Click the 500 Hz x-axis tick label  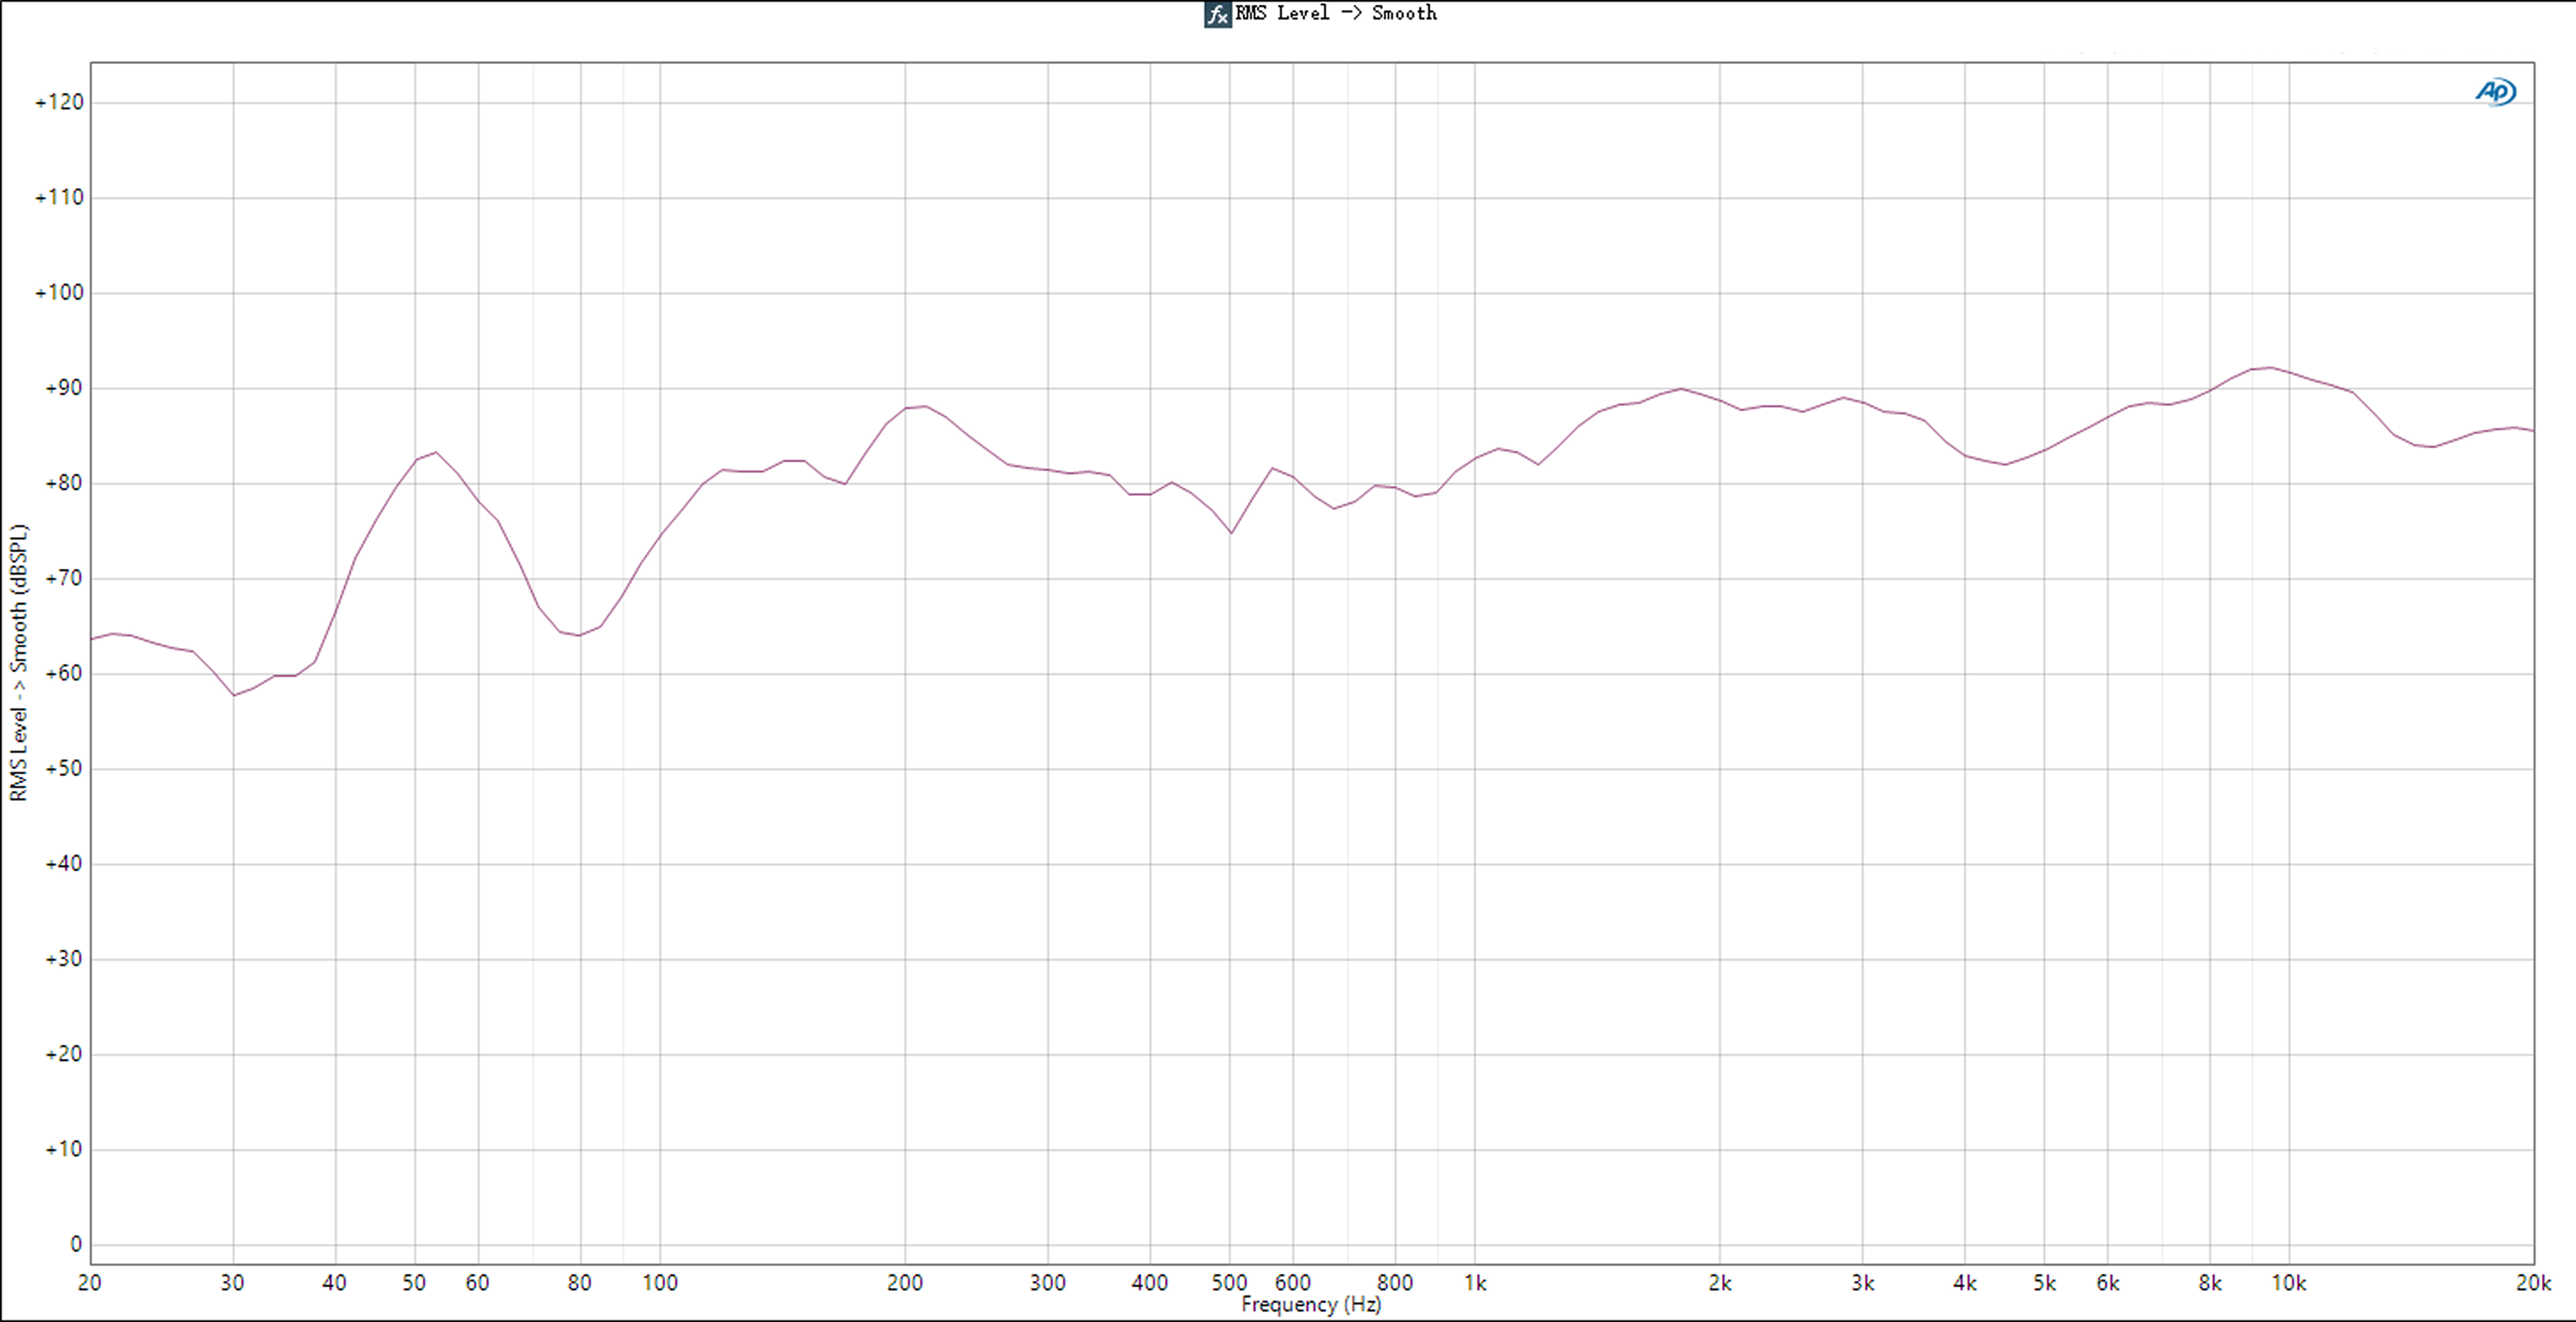tap(1230, 1283)
